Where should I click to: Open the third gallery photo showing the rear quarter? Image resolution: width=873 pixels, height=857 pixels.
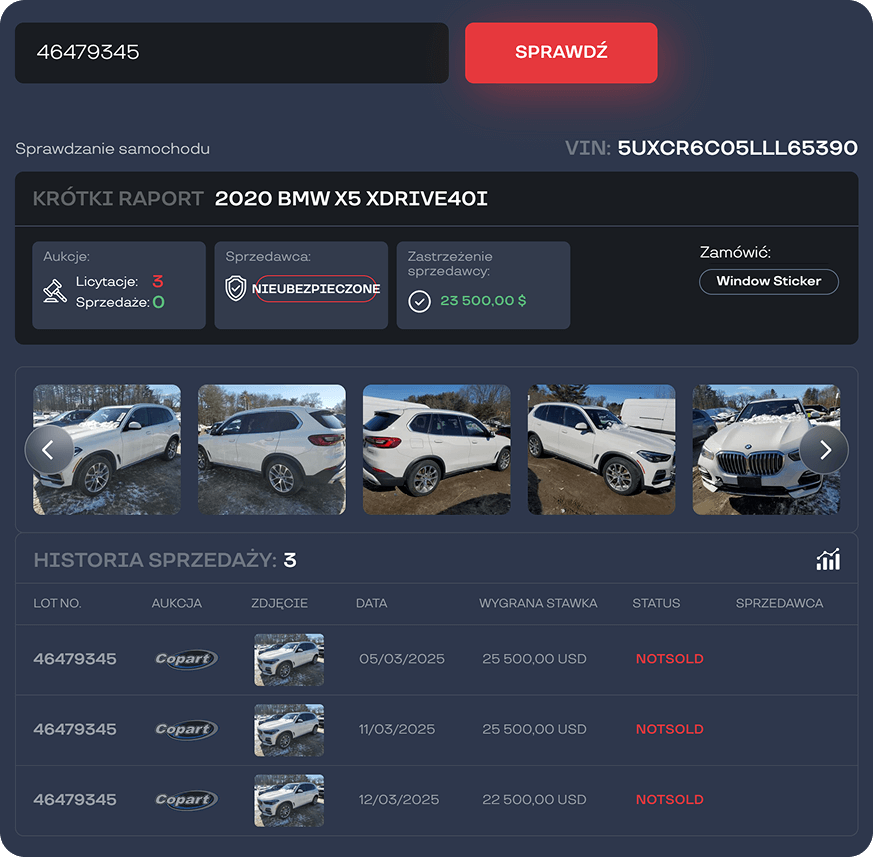pos(436,450)
